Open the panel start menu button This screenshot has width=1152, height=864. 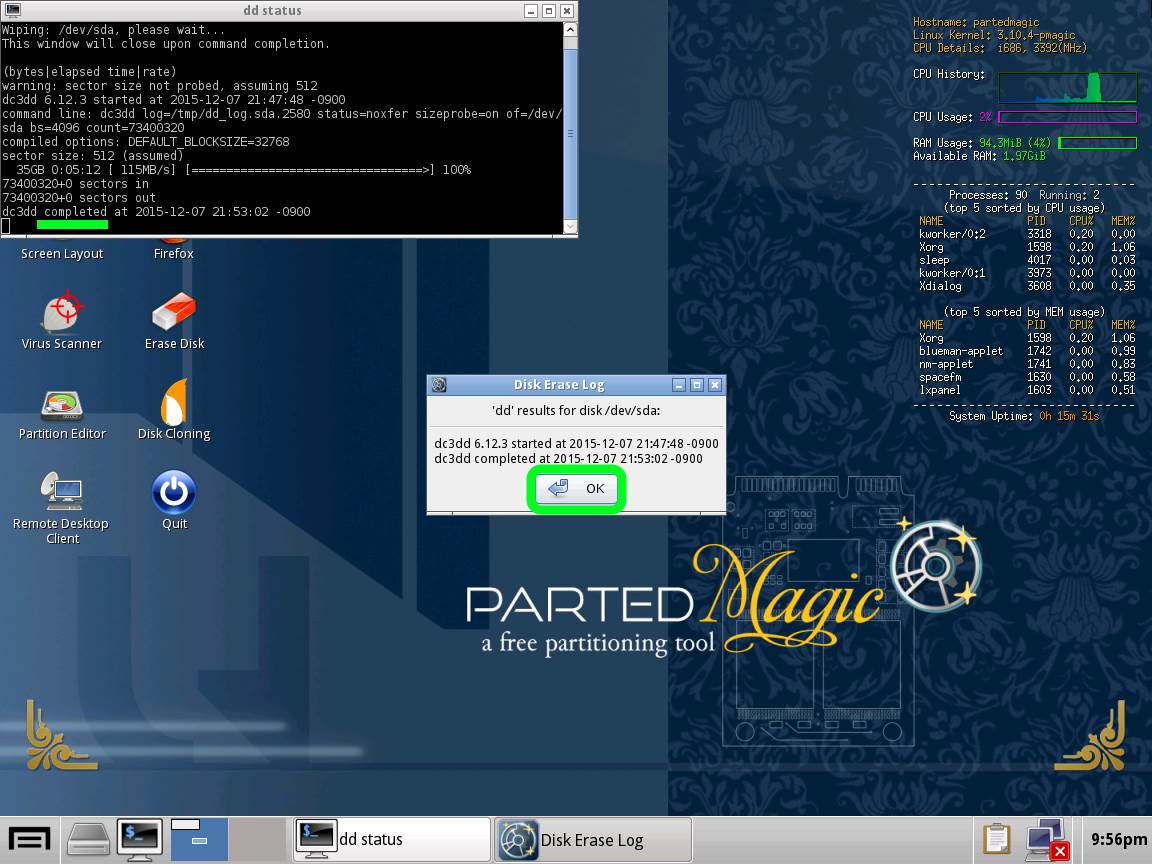tap(29, 839)
